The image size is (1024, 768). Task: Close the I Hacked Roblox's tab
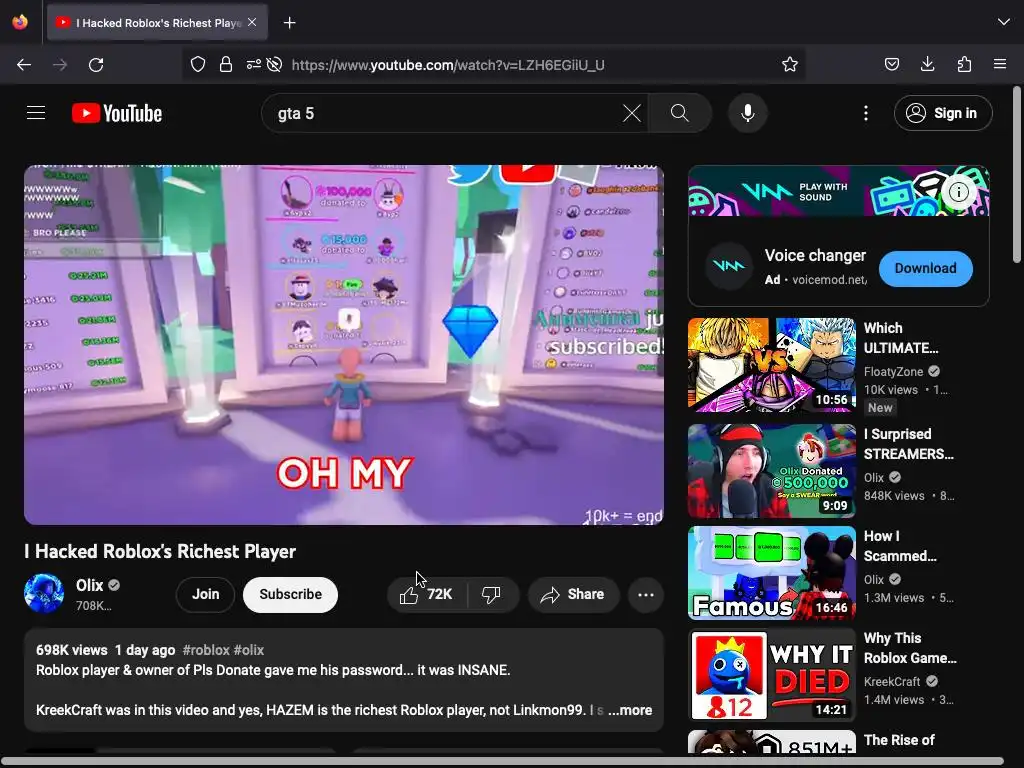252,22
